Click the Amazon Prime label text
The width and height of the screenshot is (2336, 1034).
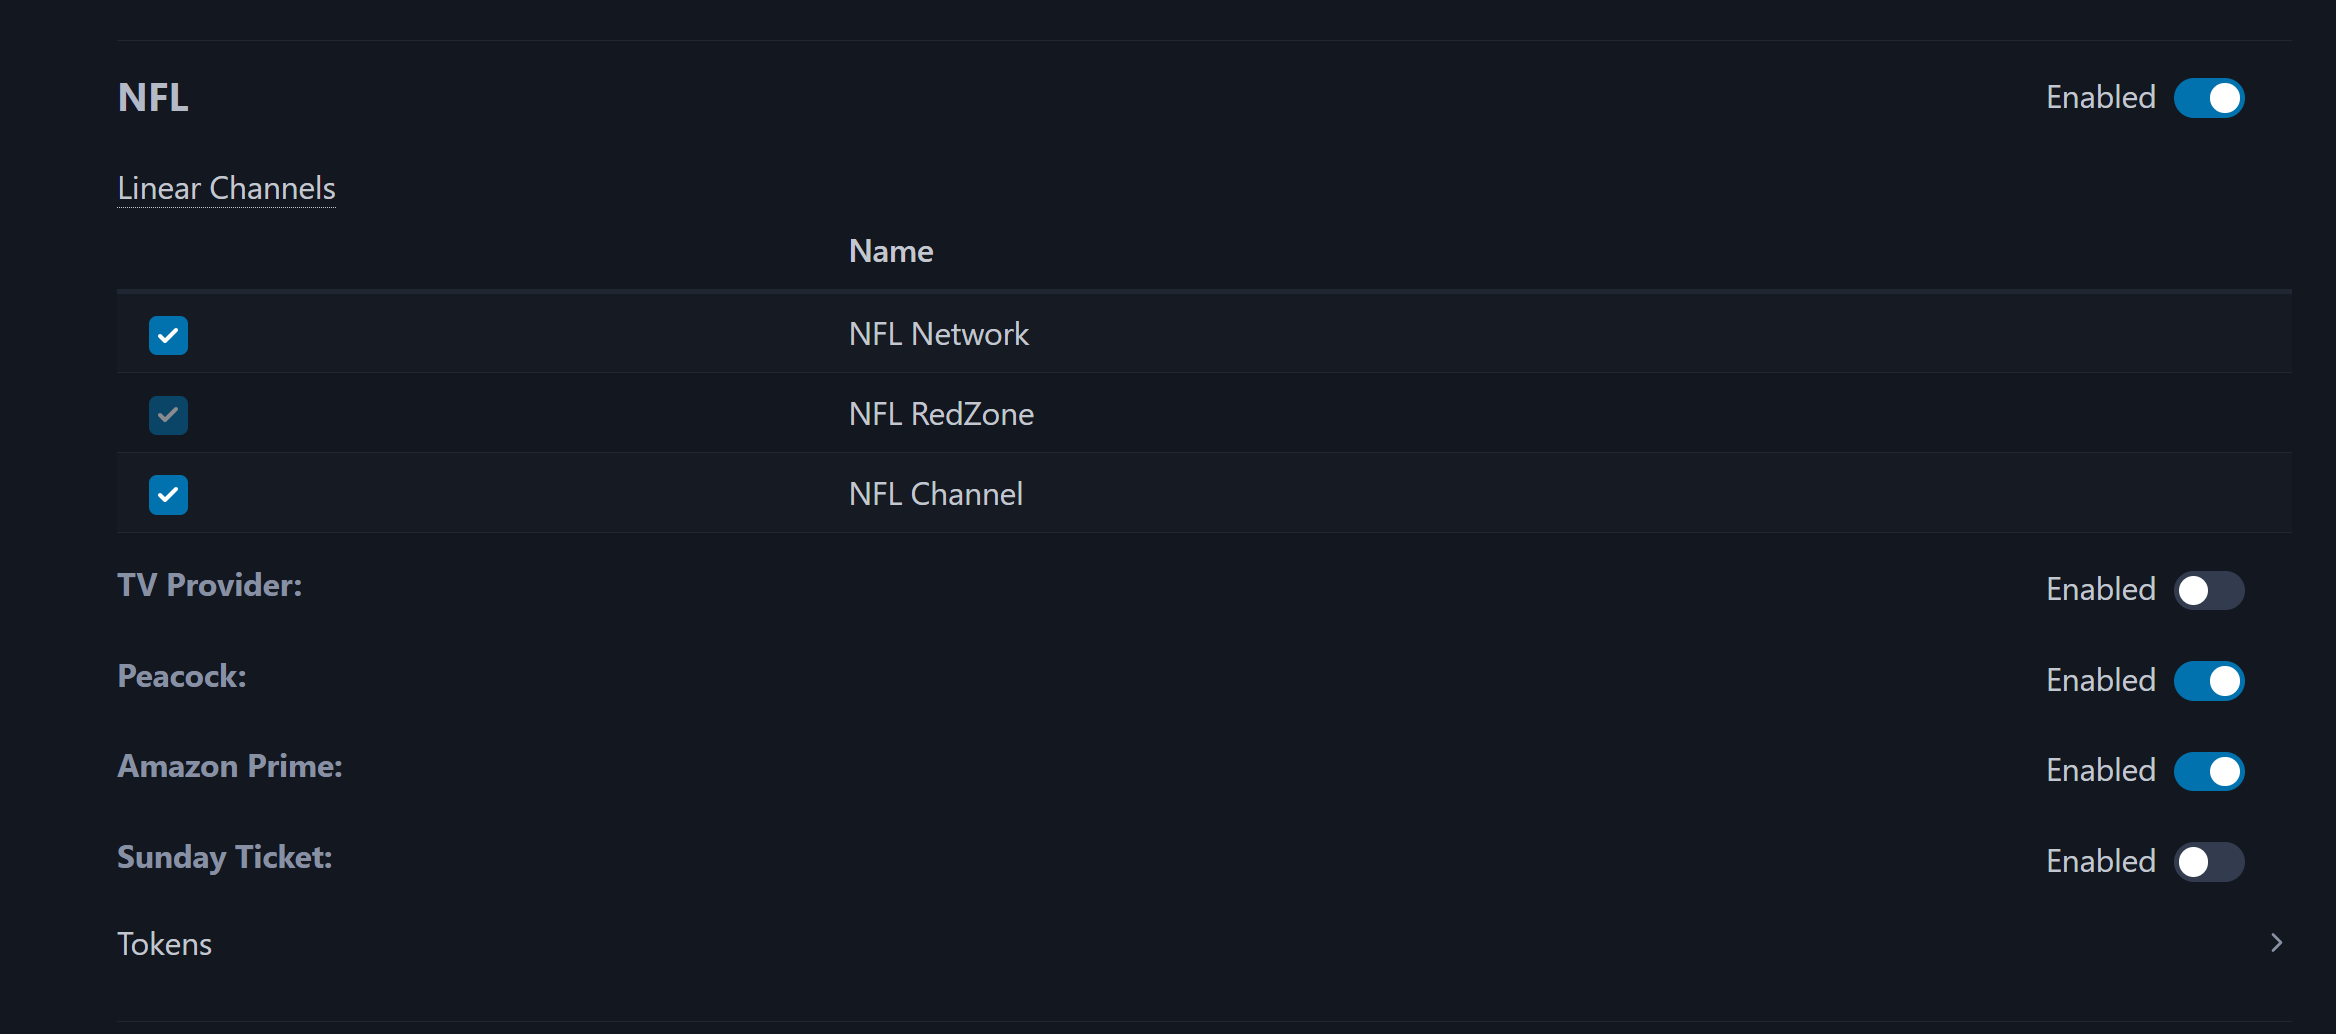pyautogui.click(x=229, y=766)
